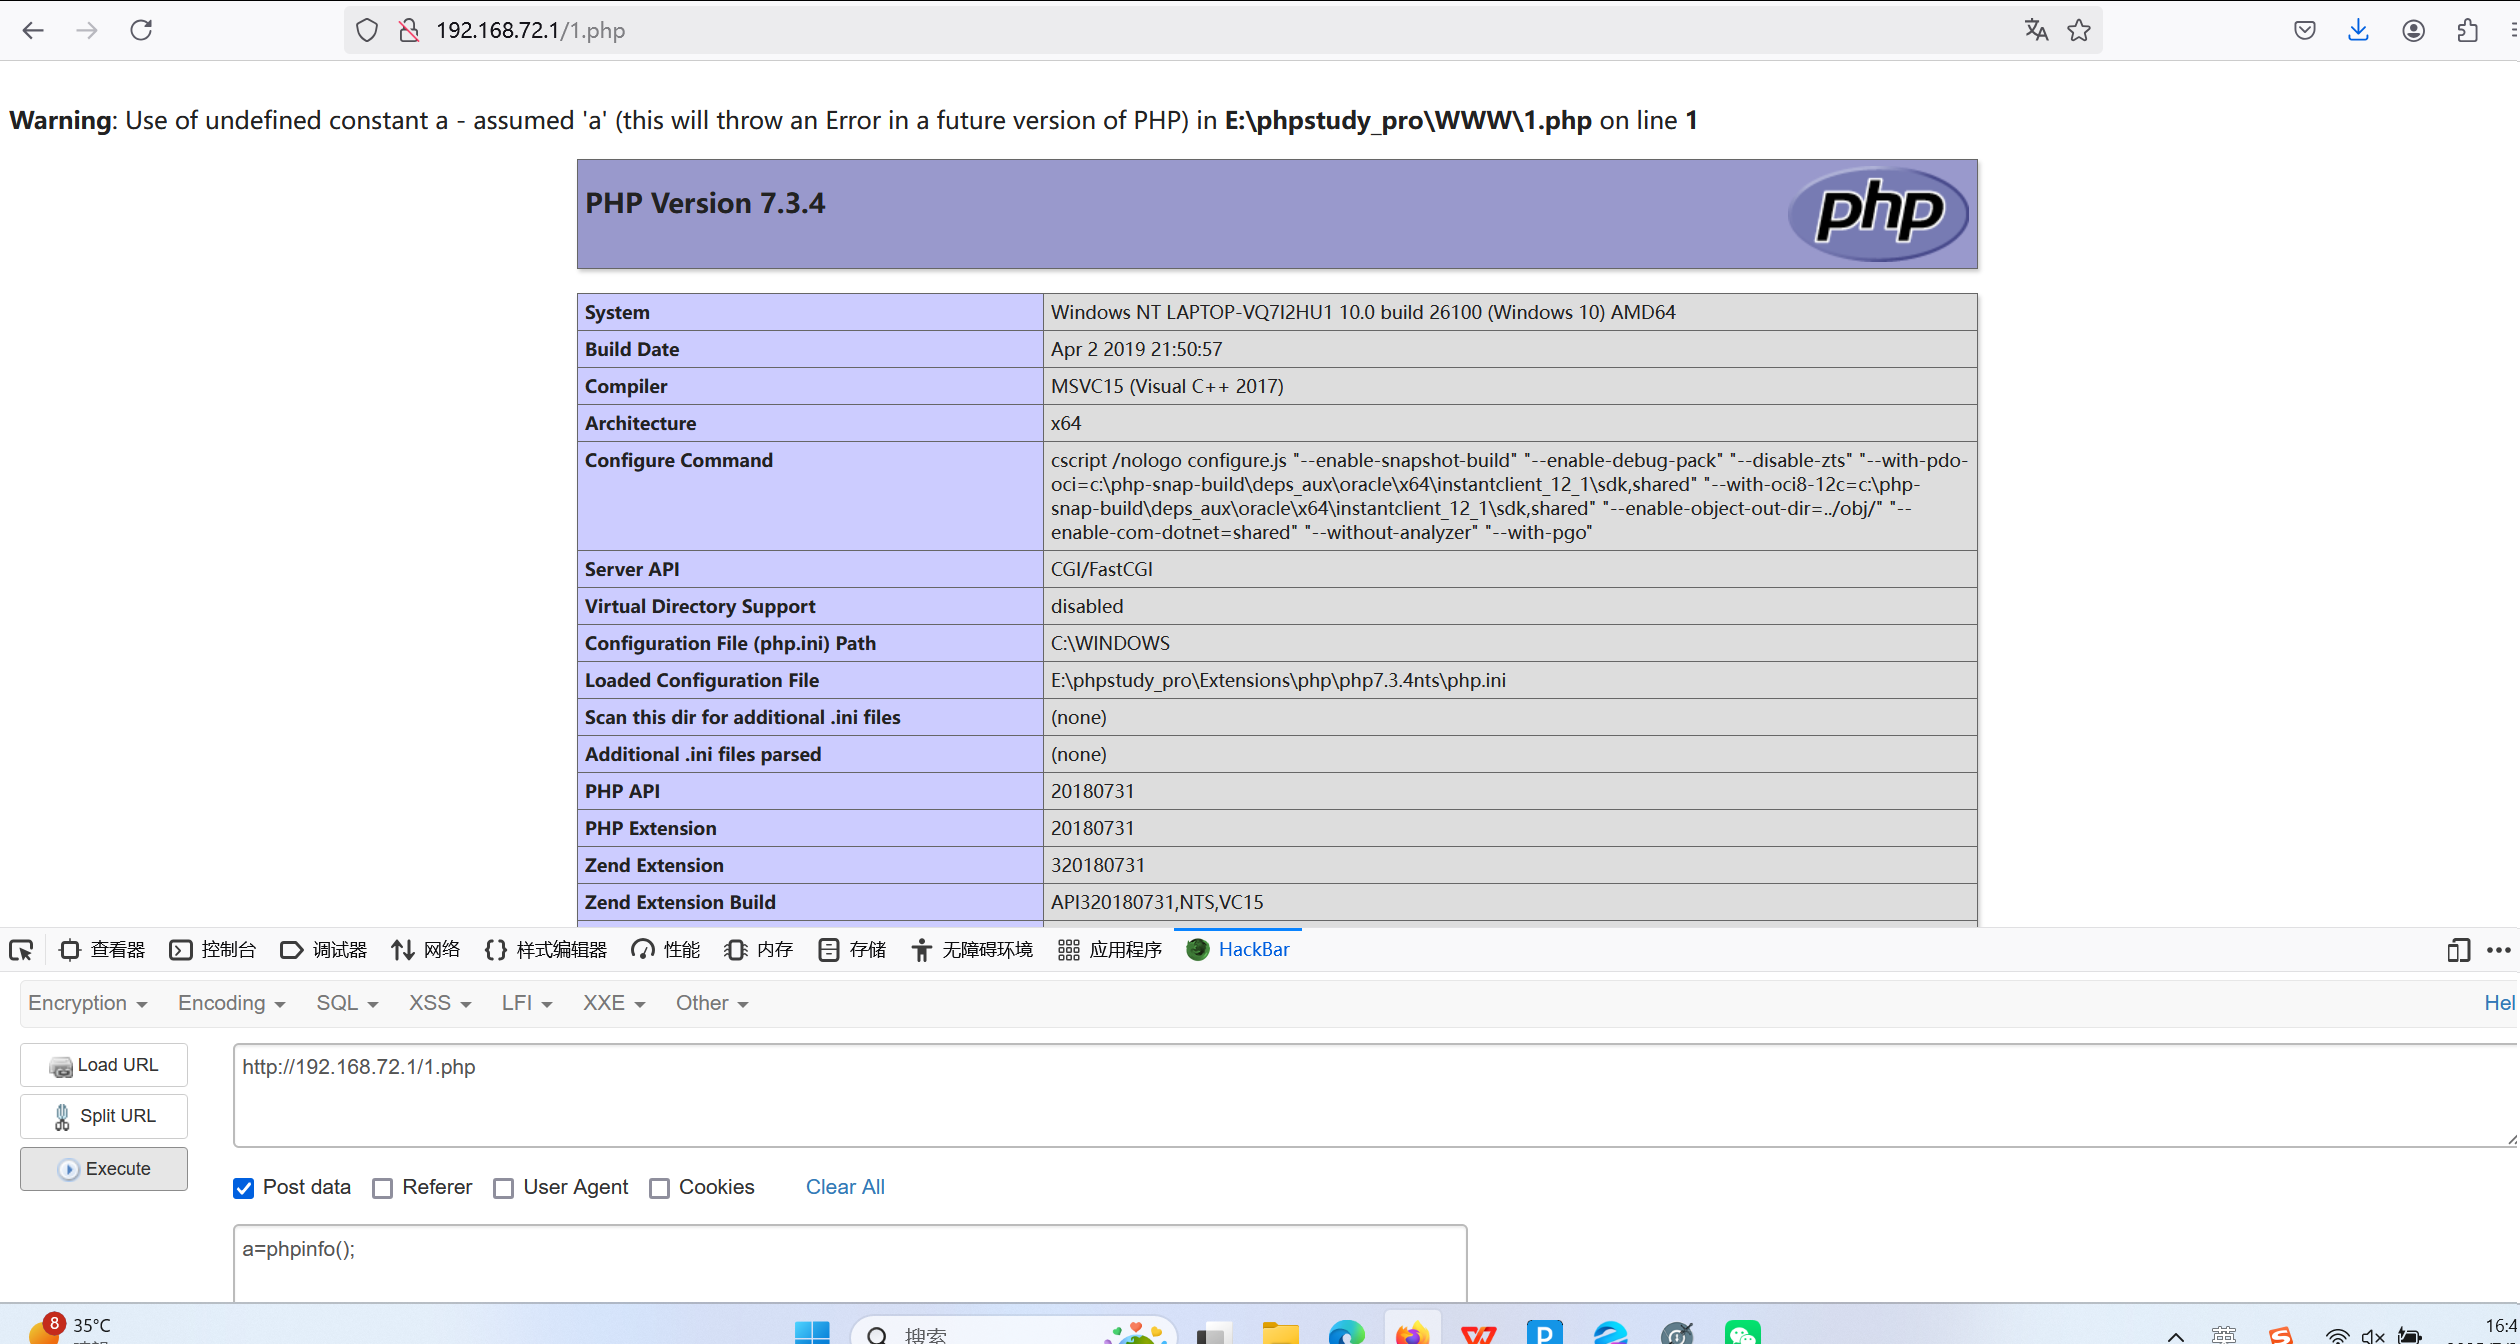Expand the Encryption dropdown
This screenshot has width=2520, height=1344.
(88, 1003)
